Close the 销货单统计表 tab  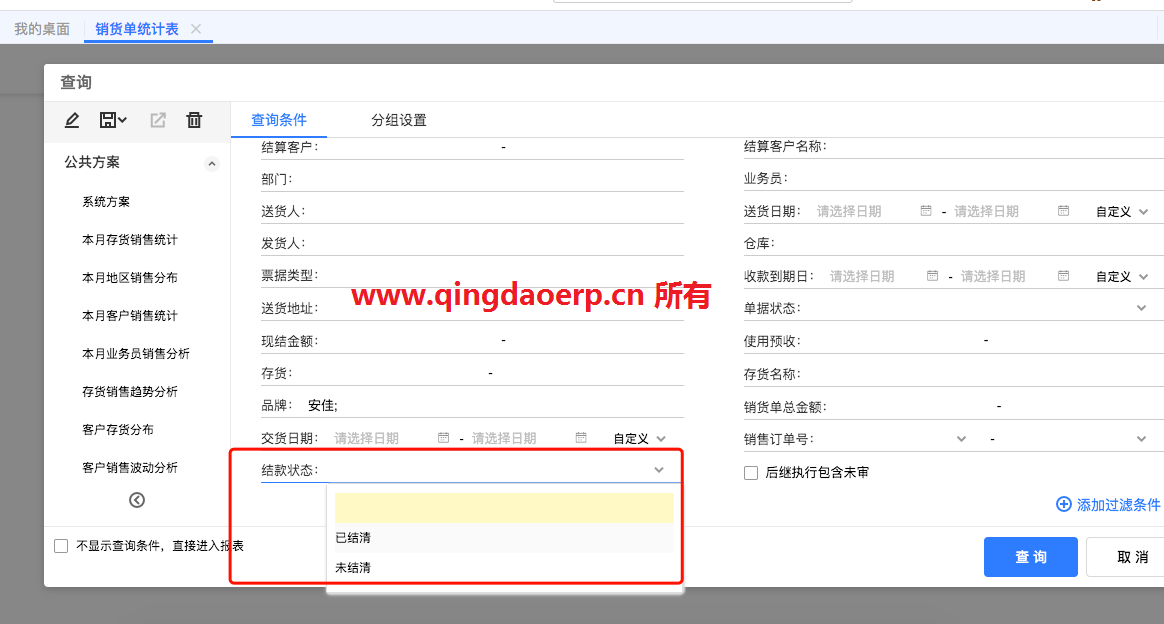click(196, 29)
